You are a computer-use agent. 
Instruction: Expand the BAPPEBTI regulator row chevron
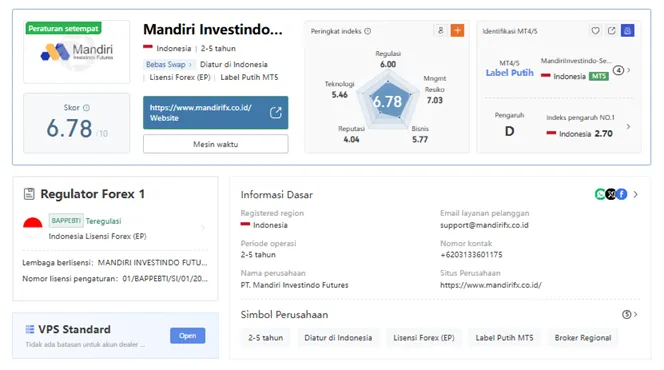coord(203,228)
